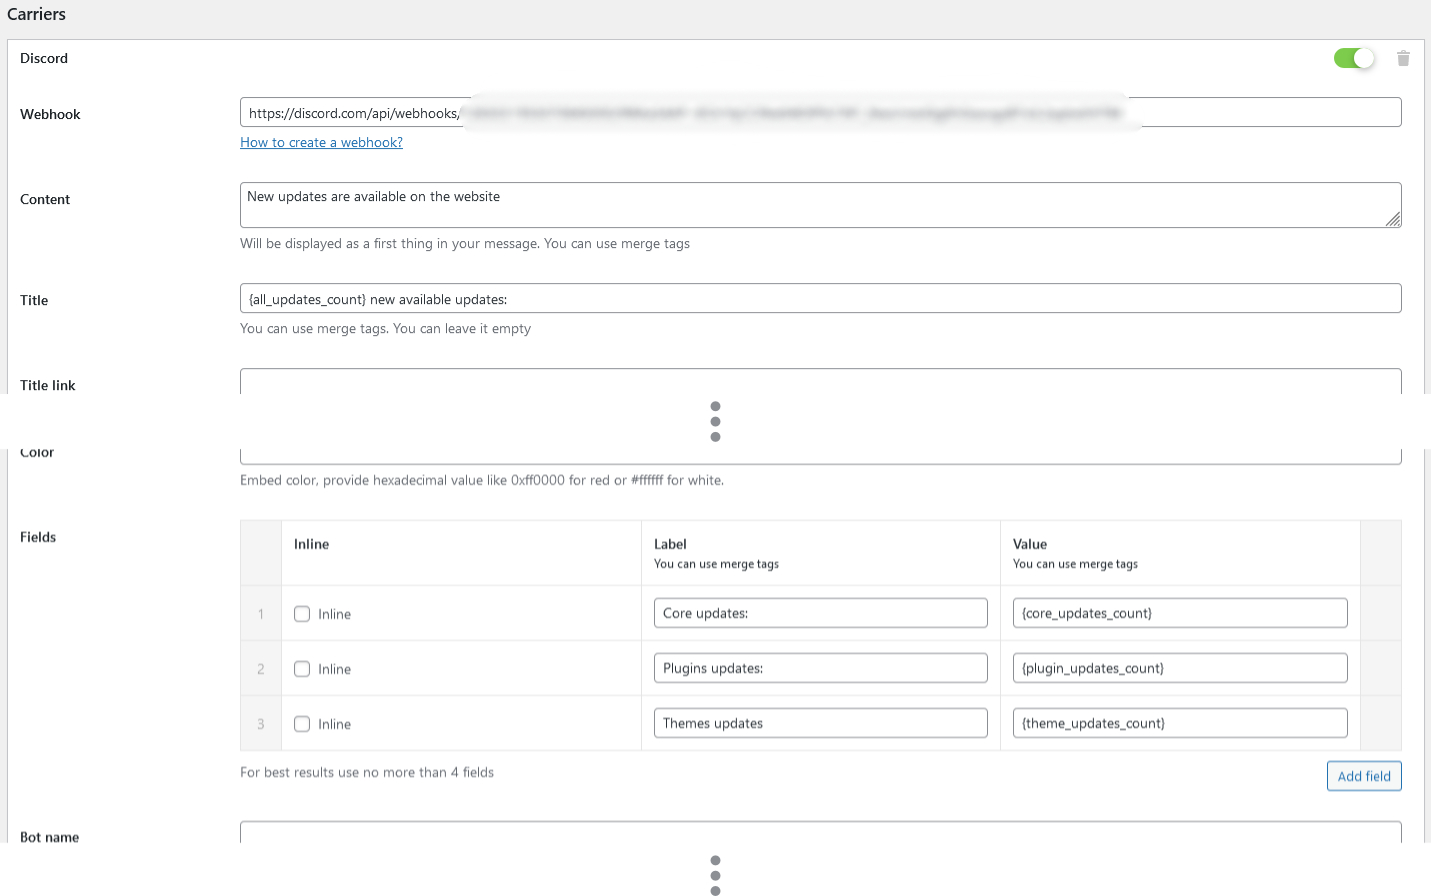Grab the Content textarea resize handle
Image resolution: width=1431 pixels, height=896 pixels.
pos(1393,219)
